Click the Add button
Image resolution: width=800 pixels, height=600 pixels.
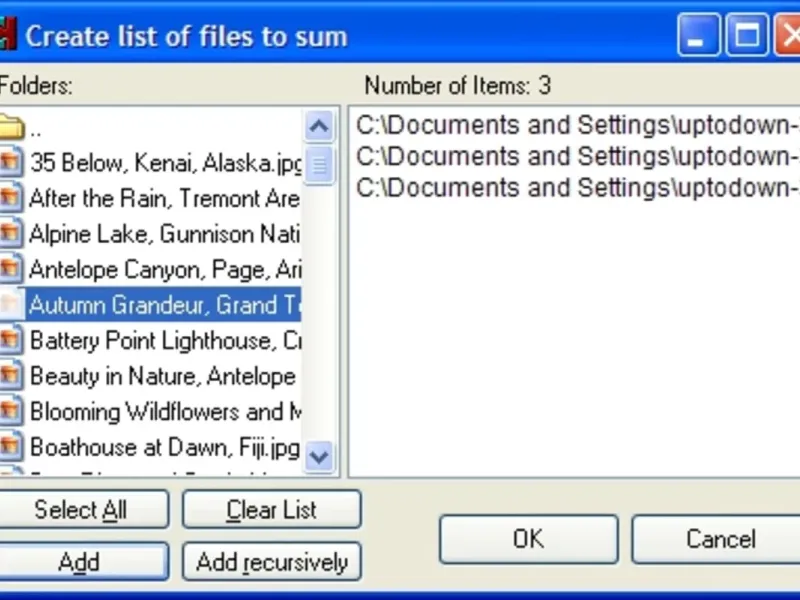(80, 562)
